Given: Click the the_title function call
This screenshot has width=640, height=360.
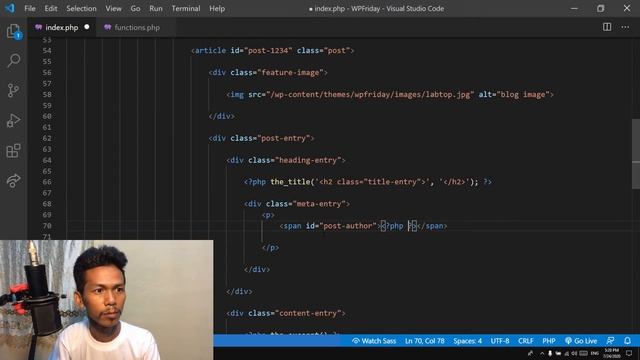Looking at the screenshot, I should click(x=290, y=182).
